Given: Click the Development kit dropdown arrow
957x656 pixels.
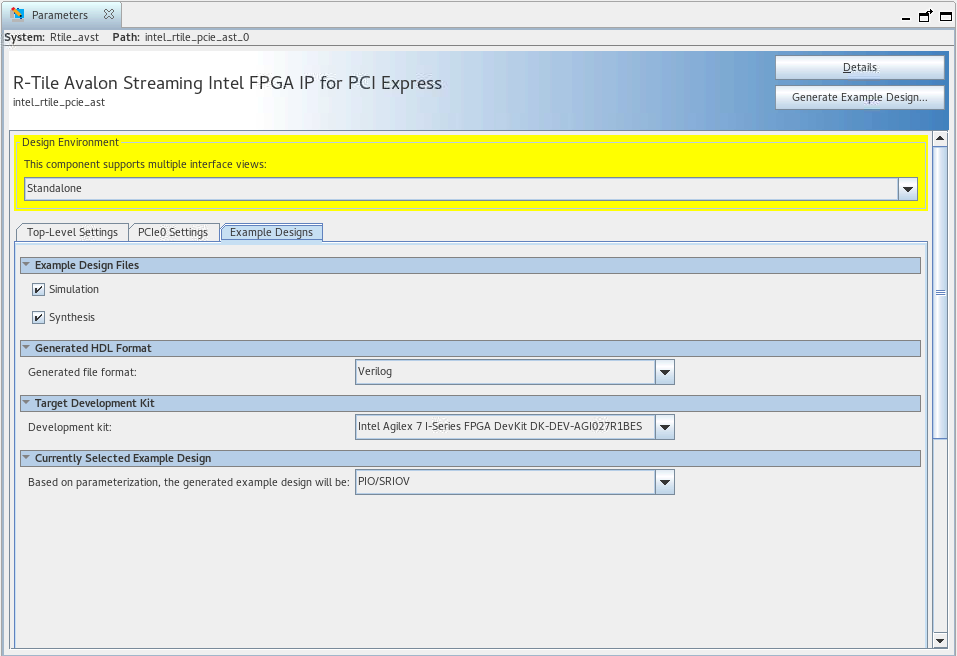Looking at the screenshot, I should click(x=665, y=427).
